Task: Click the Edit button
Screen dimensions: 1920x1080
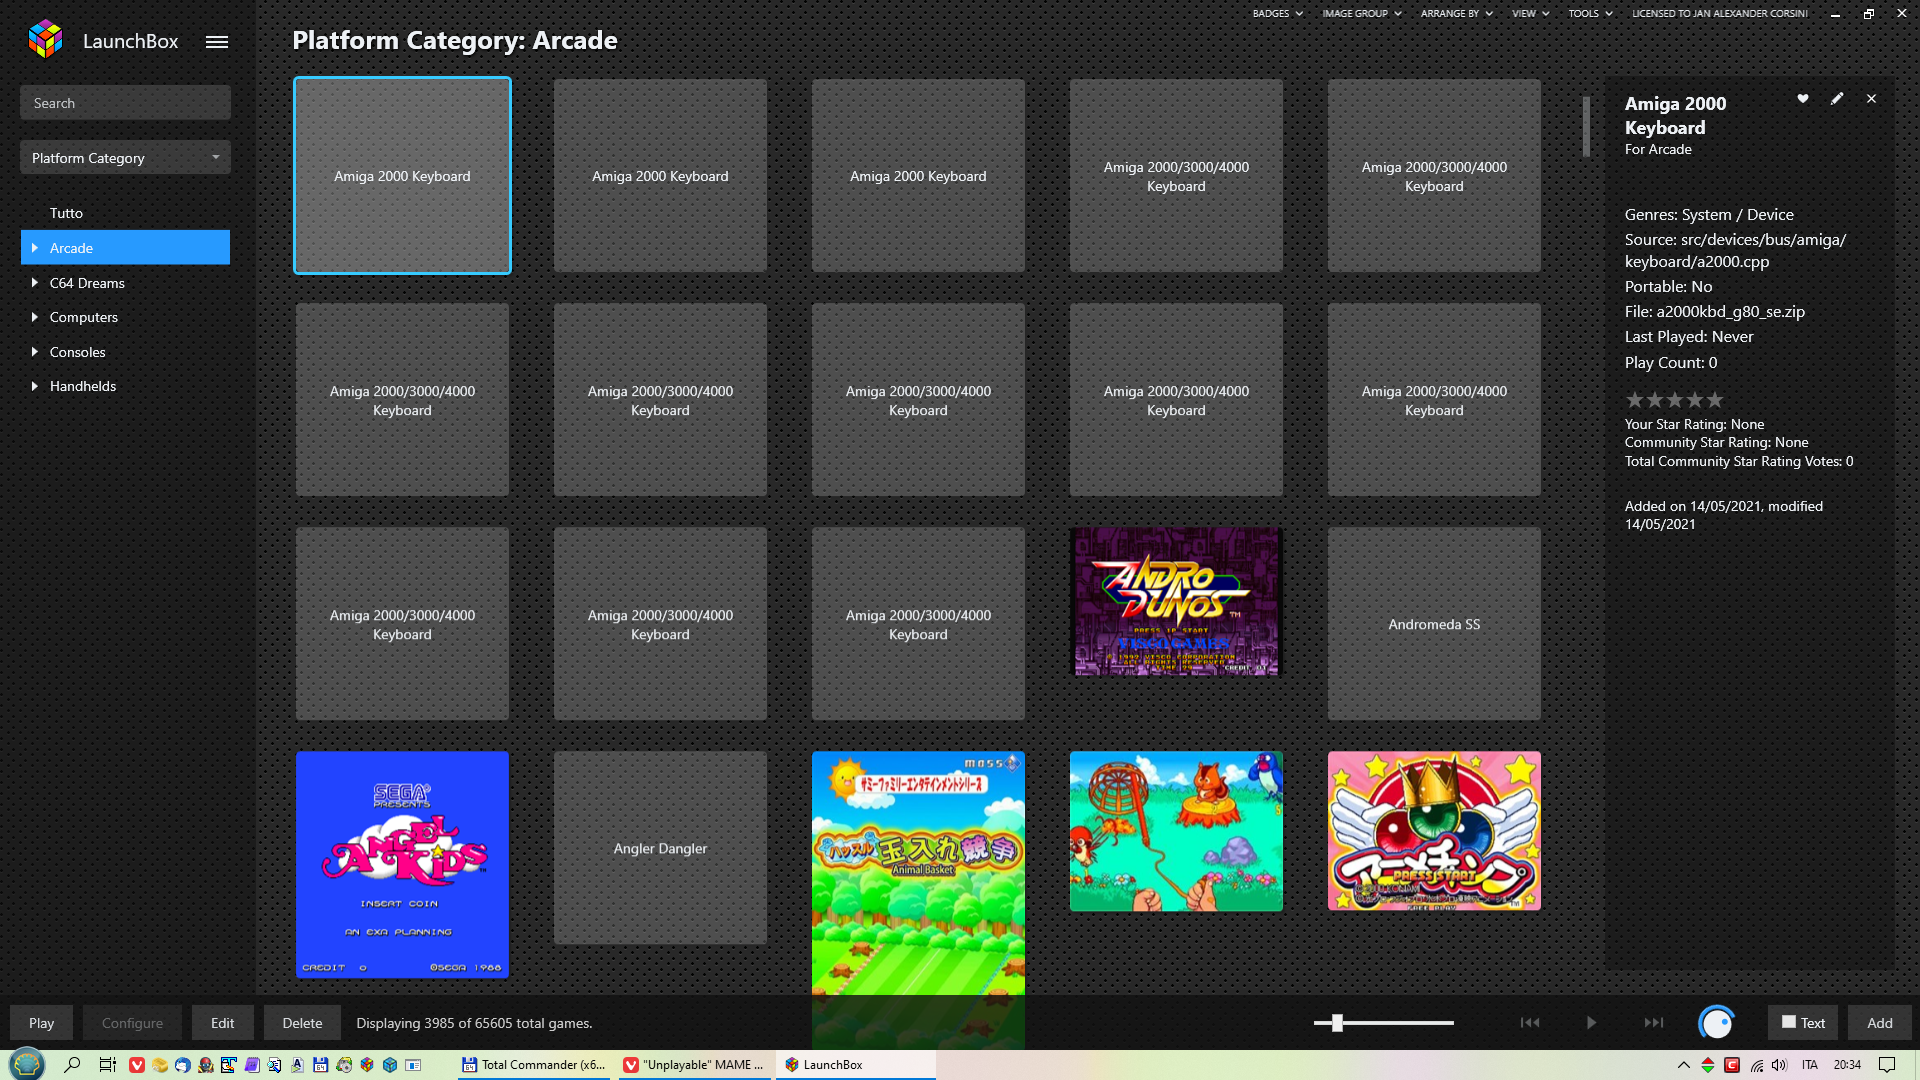Action: (x=222, y=1023)
